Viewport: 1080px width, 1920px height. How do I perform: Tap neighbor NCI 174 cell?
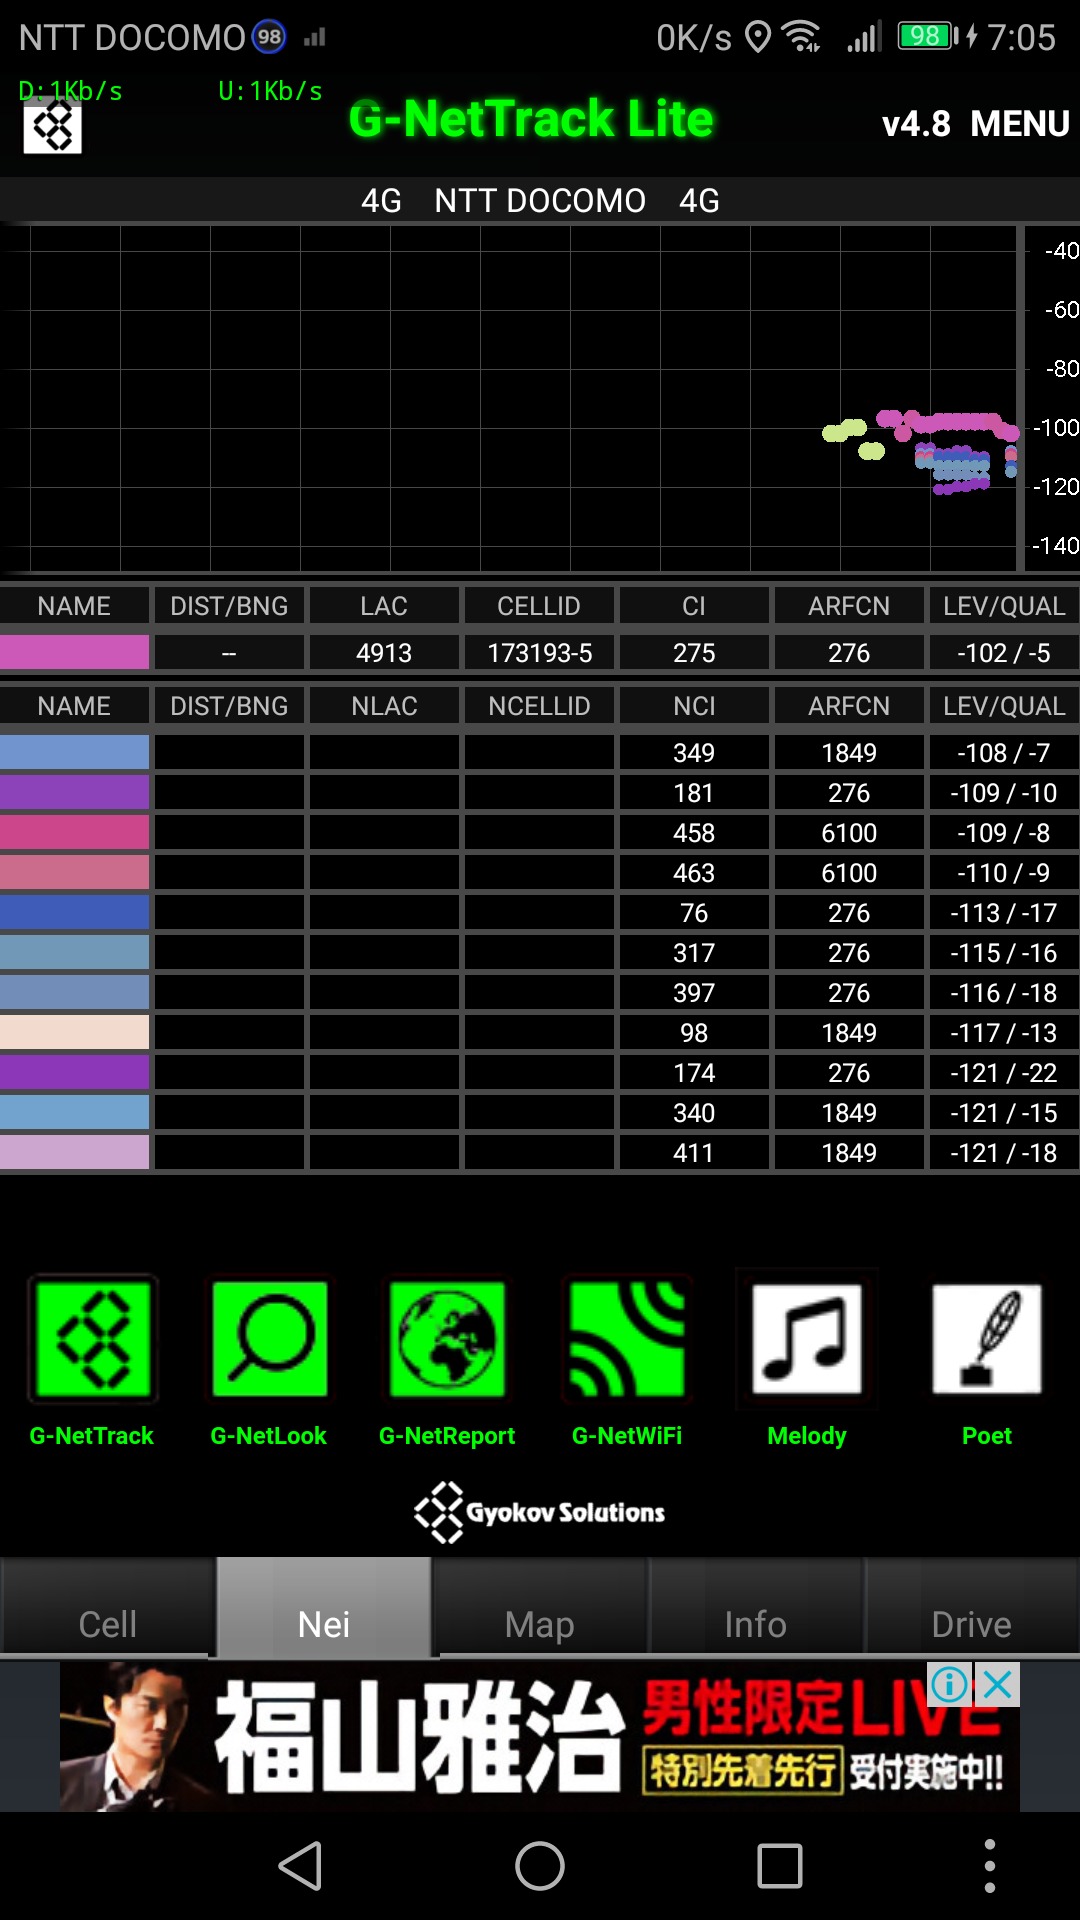[694, 1072]
